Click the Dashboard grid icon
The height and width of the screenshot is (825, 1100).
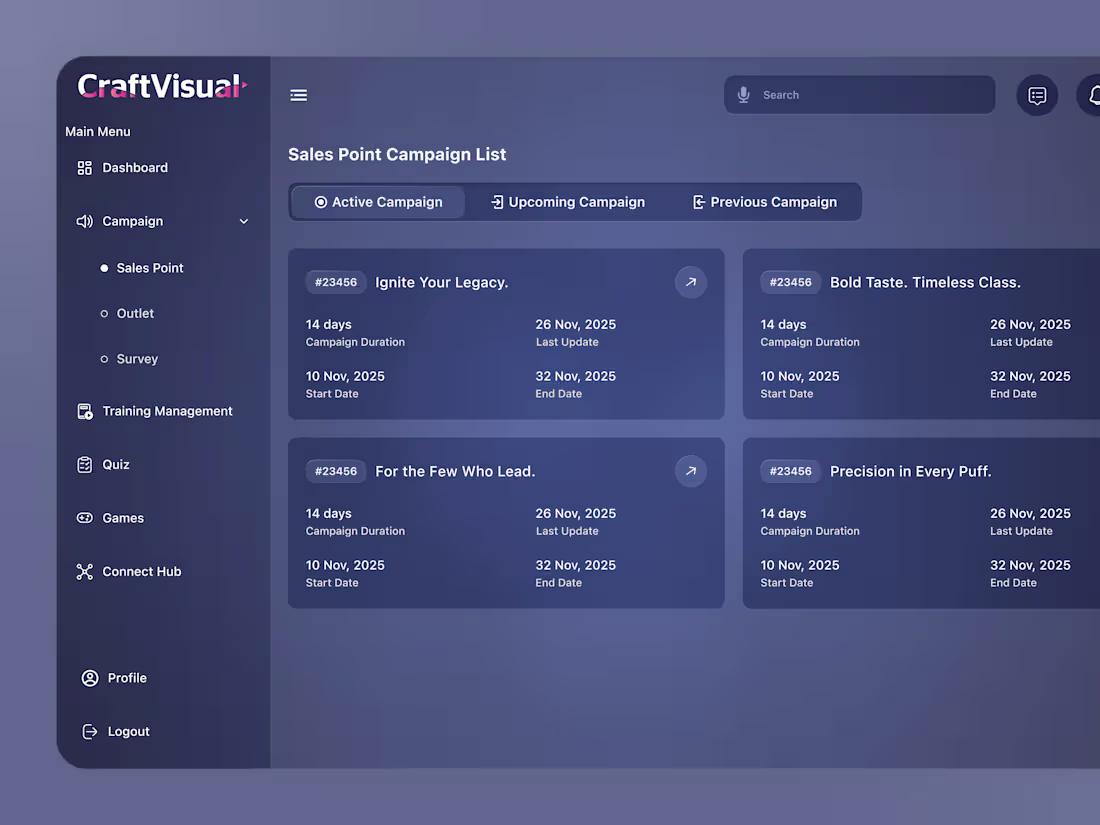coord(84,168)
